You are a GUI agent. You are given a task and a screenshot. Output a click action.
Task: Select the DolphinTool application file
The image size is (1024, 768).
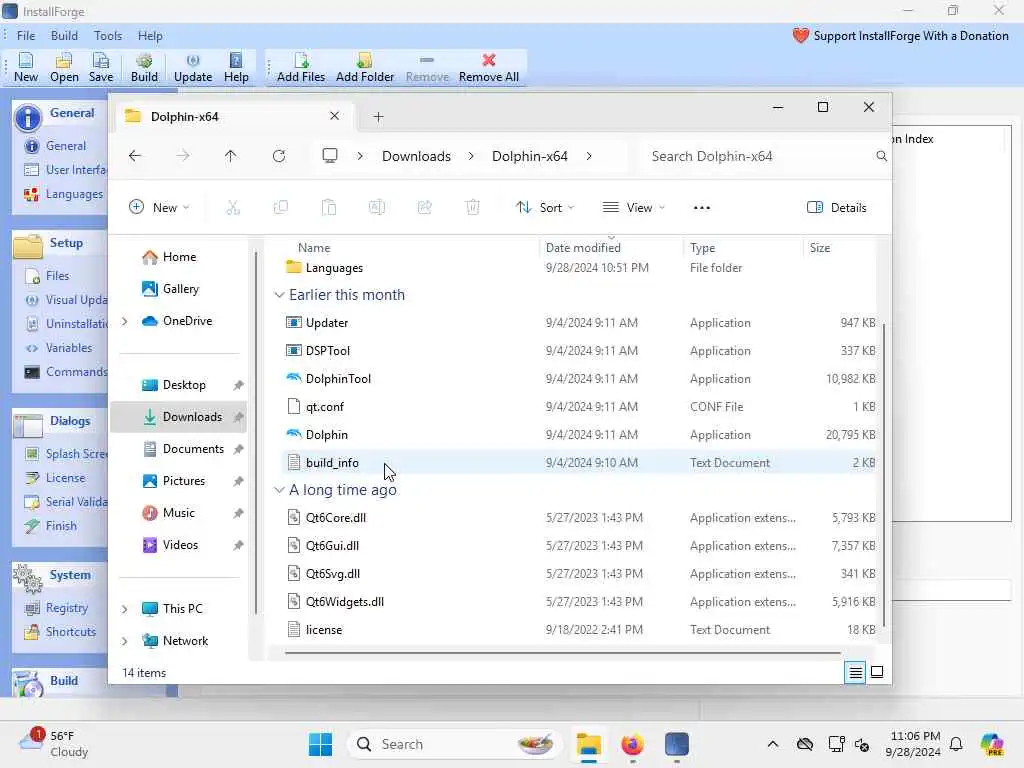[x=580, y=379]
